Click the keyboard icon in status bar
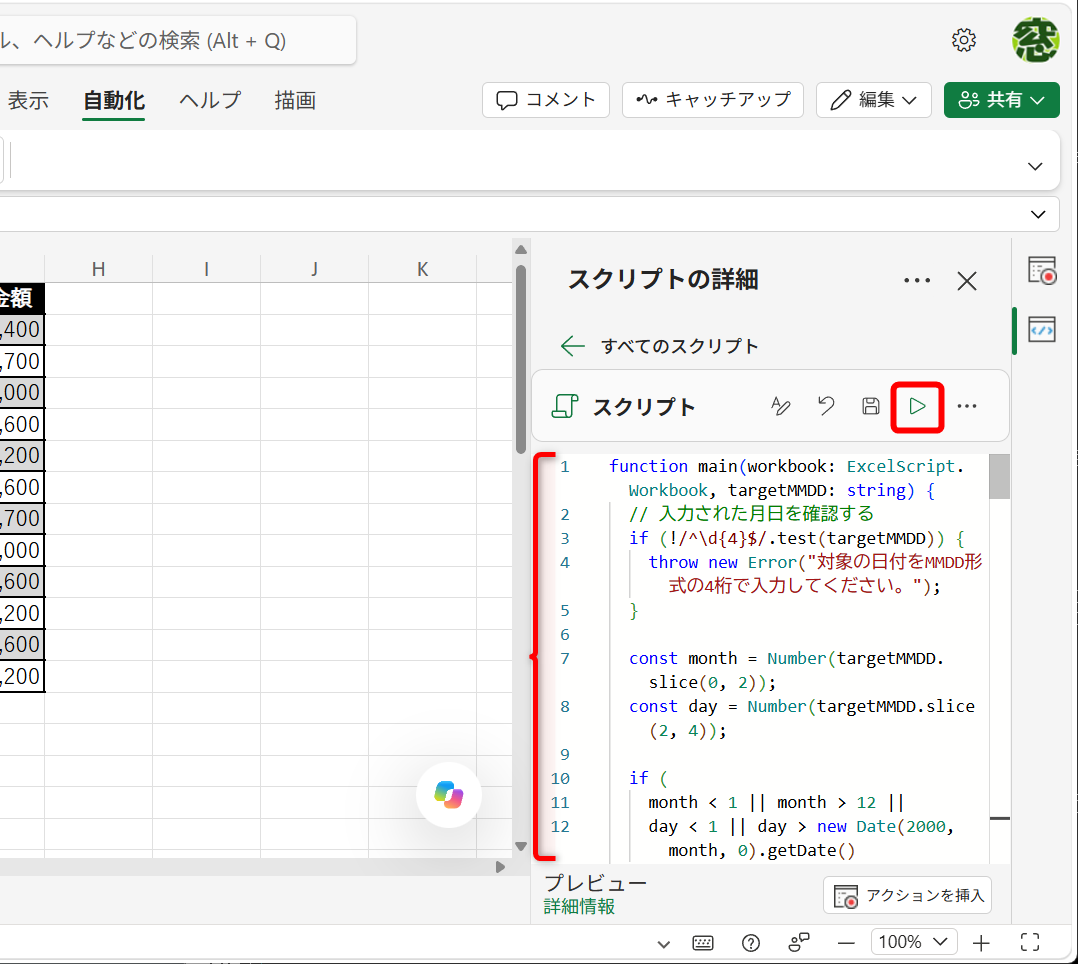Viewport: 1078px width, 964px height. pos(703,943)
